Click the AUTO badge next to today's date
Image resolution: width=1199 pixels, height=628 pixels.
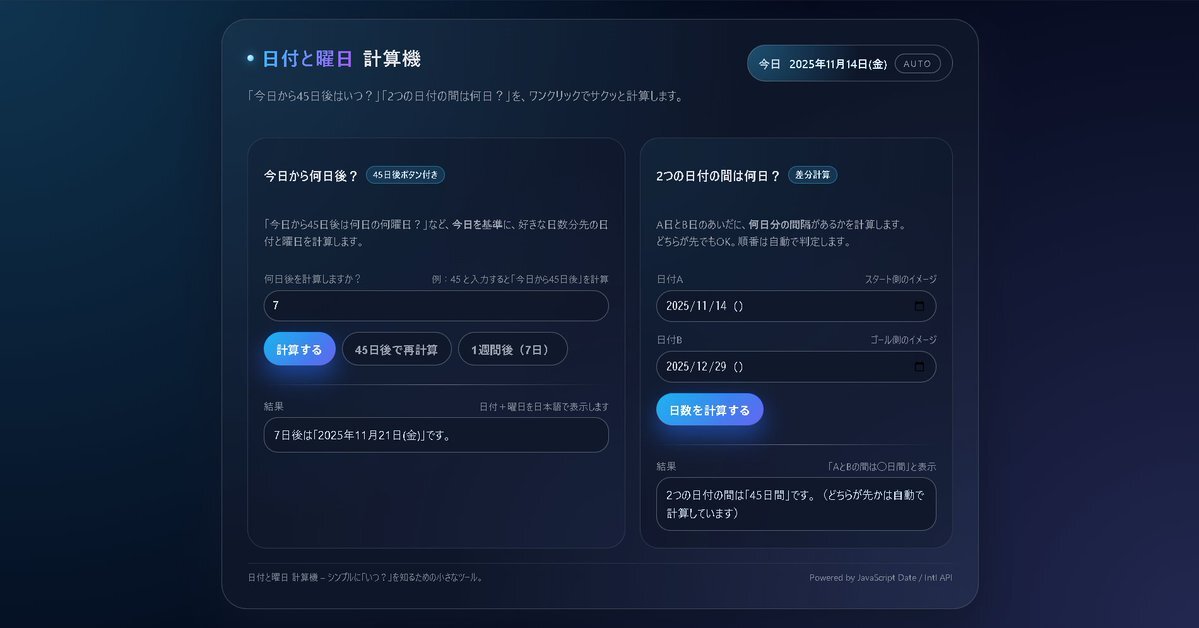click(x=918, y=63)
